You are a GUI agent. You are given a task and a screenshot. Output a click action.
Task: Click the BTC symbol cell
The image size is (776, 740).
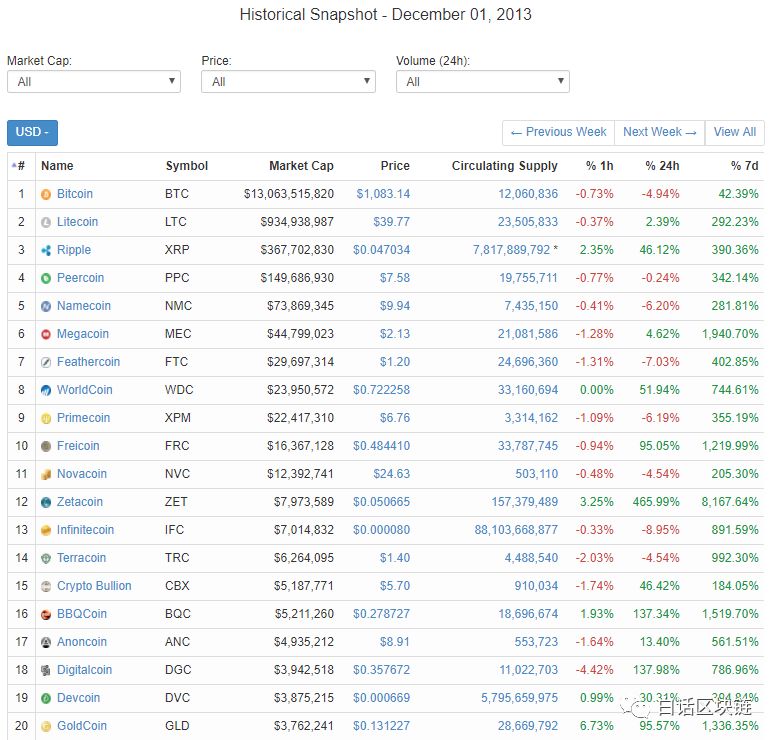(x=177, y=194)
